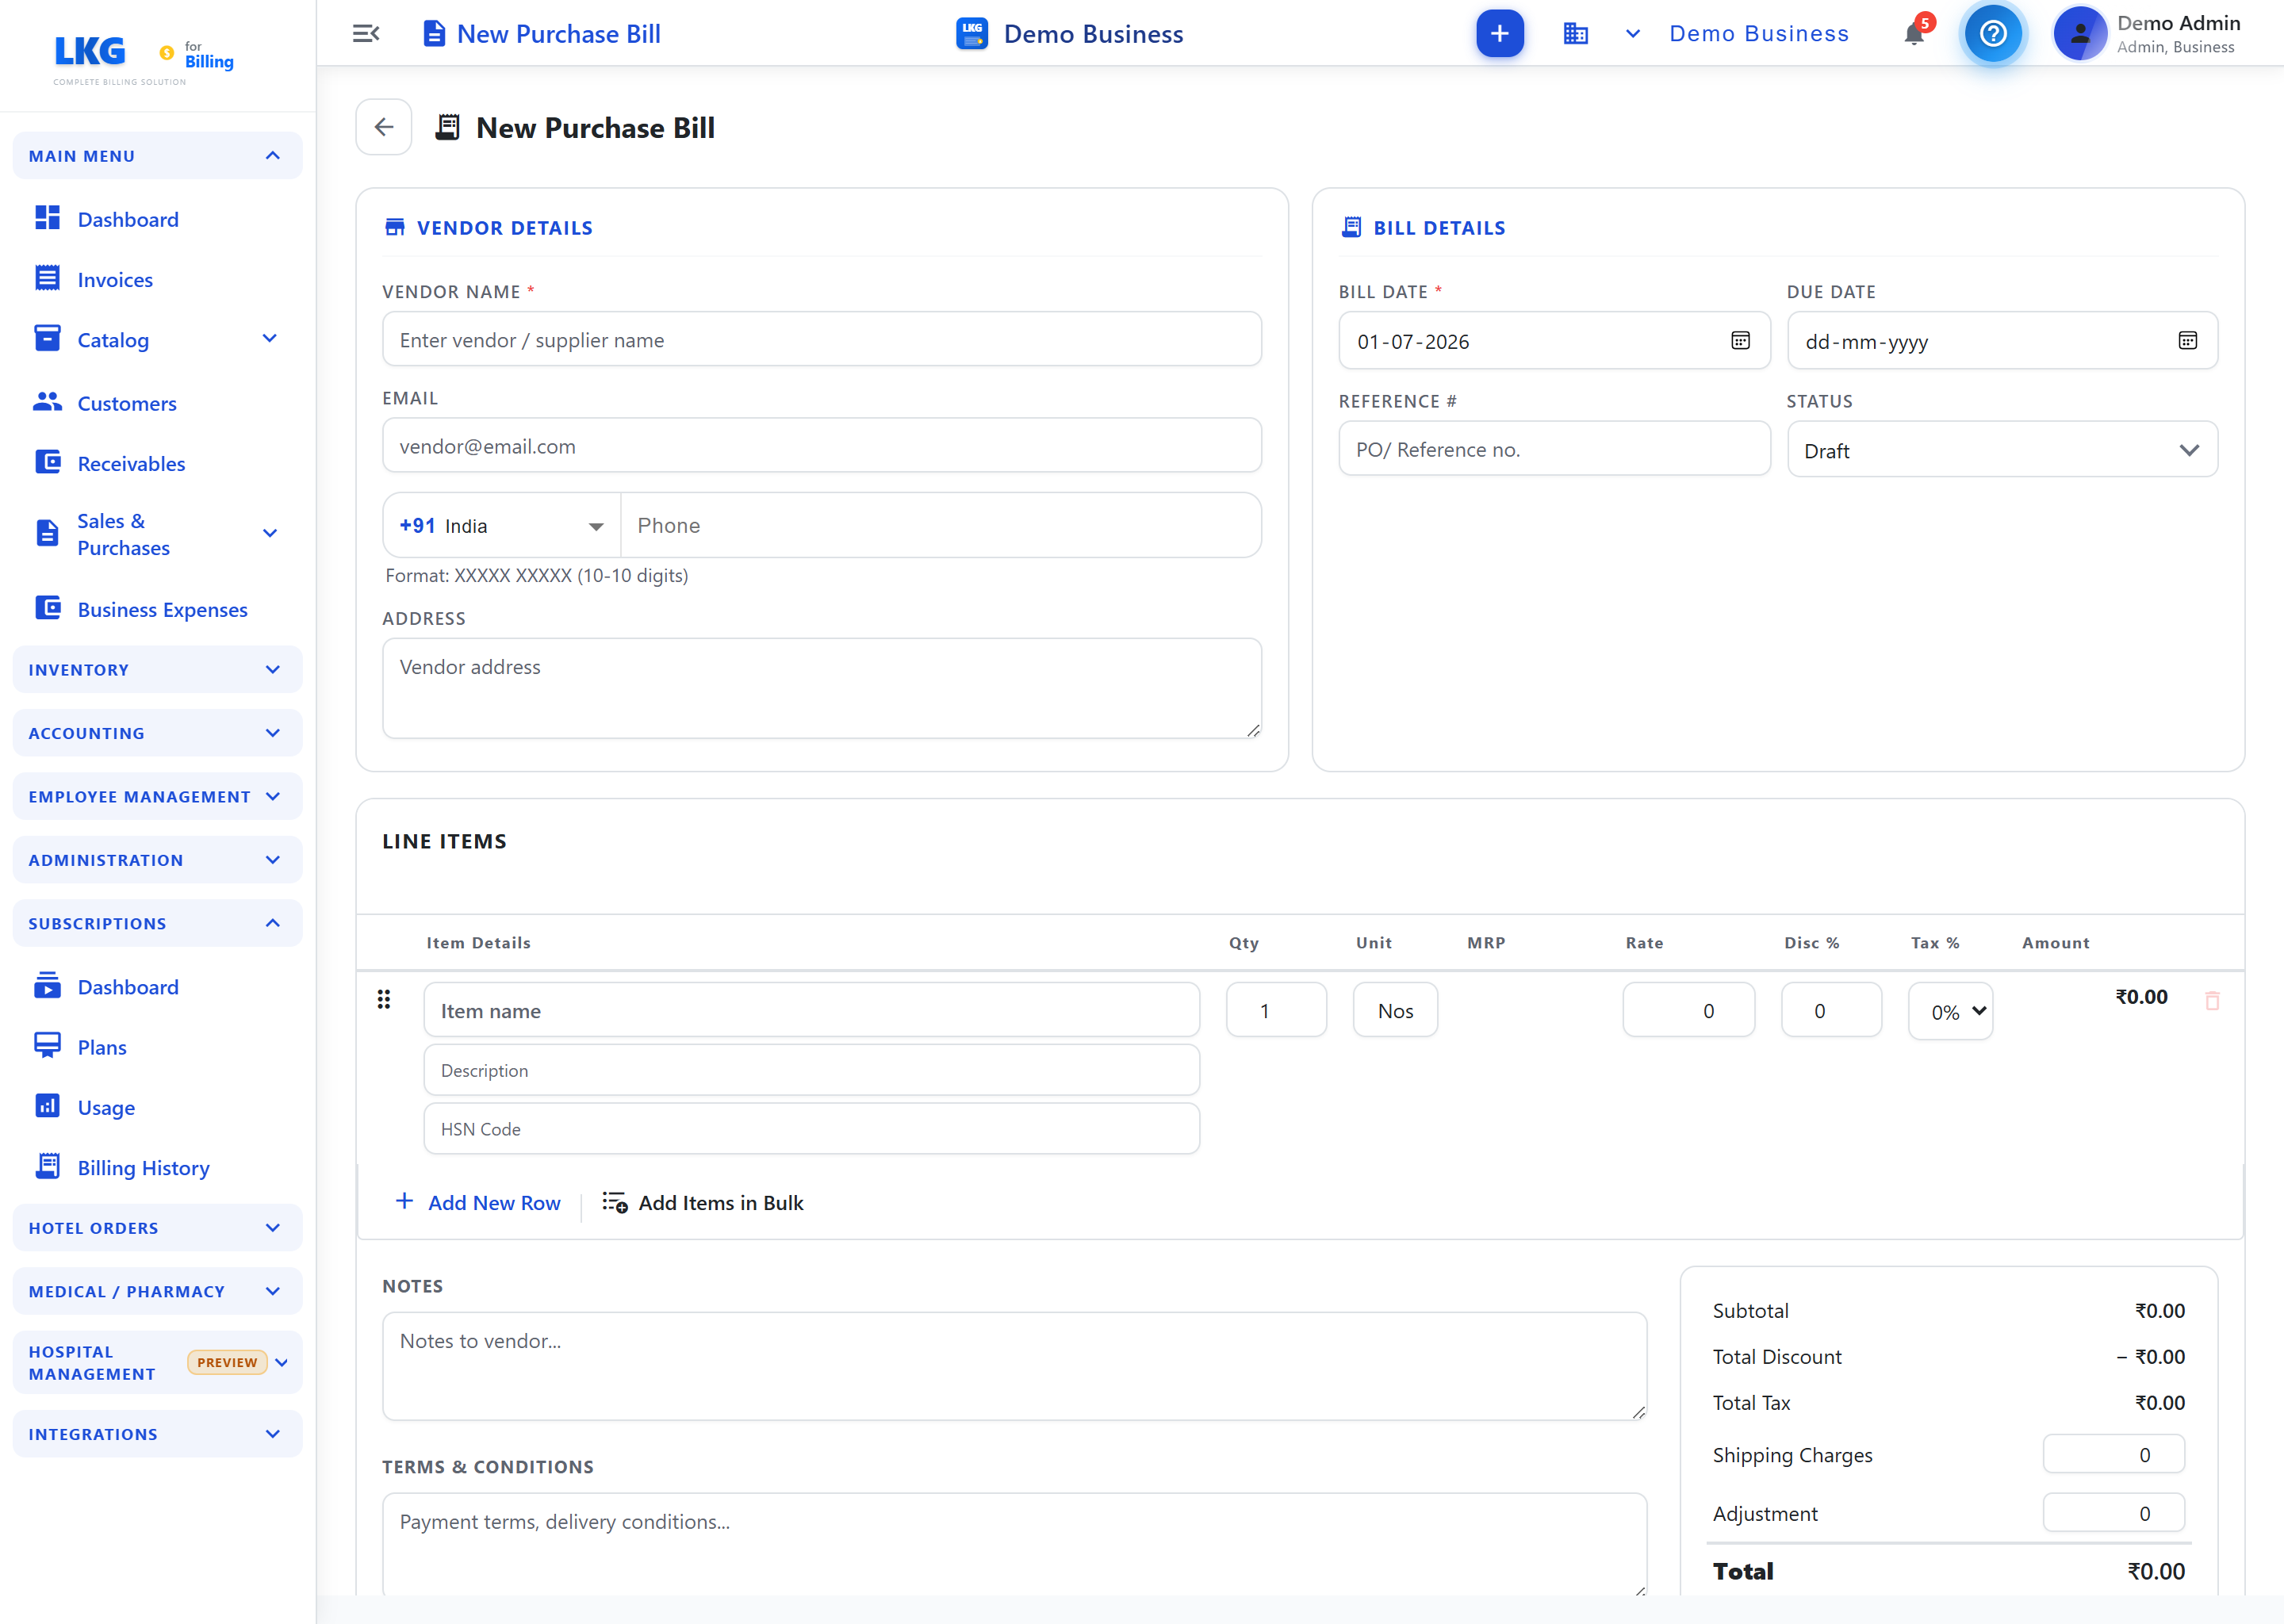Click the Receivables sidebar icon

click(47, 462)
